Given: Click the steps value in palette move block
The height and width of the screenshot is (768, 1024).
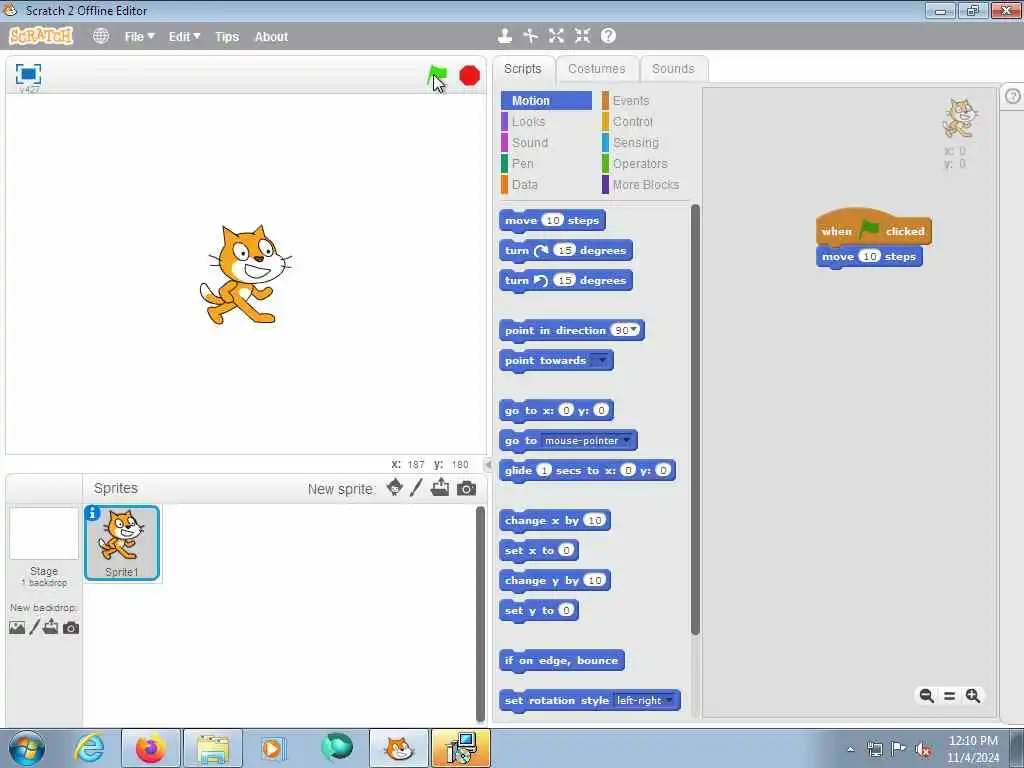Looking at the screenshot, I should pyautogui.click(x=553, y=220).
